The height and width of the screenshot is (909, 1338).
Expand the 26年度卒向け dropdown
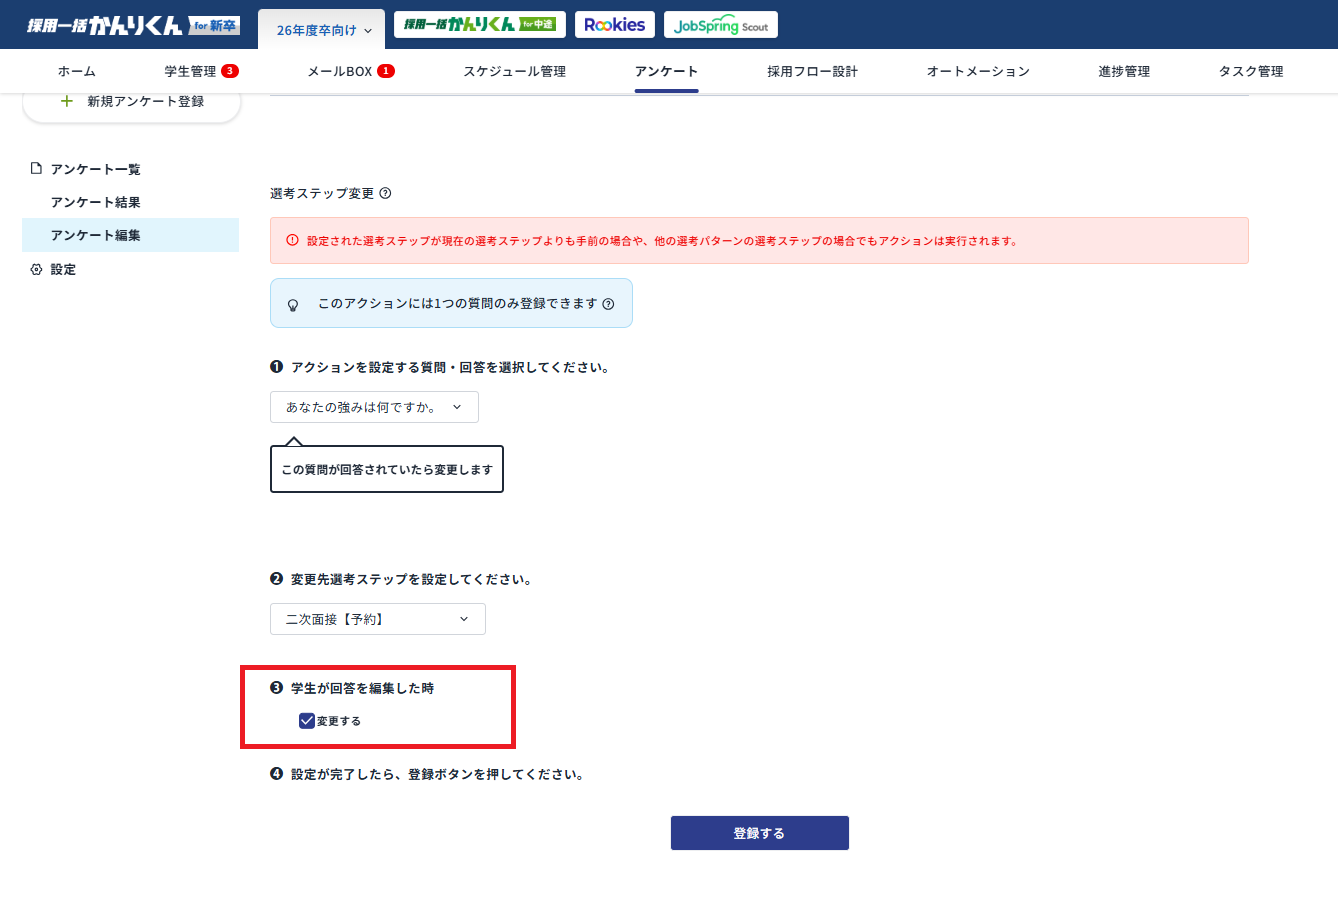click(x=321, y=30)
